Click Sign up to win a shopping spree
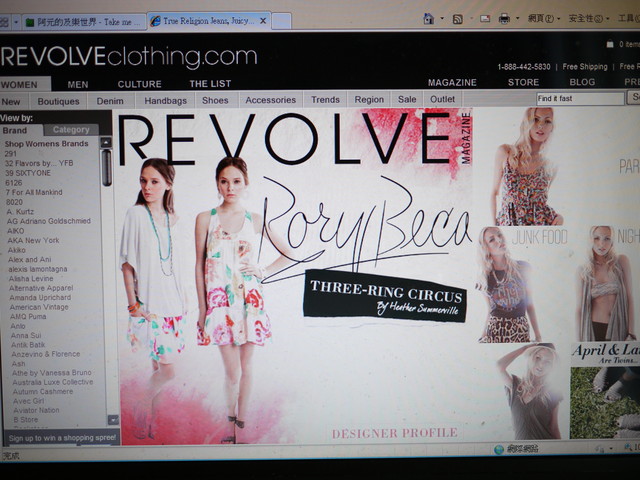This screenshot has height=480, width=640. pos(62,438)
